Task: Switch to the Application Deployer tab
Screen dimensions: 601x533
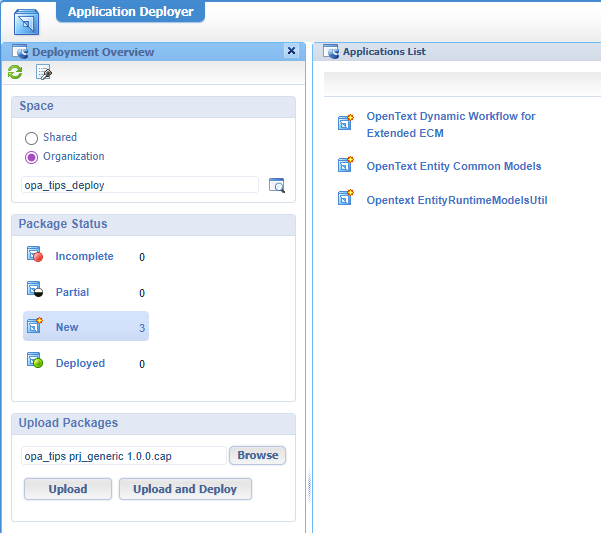Action: (131, 12)
